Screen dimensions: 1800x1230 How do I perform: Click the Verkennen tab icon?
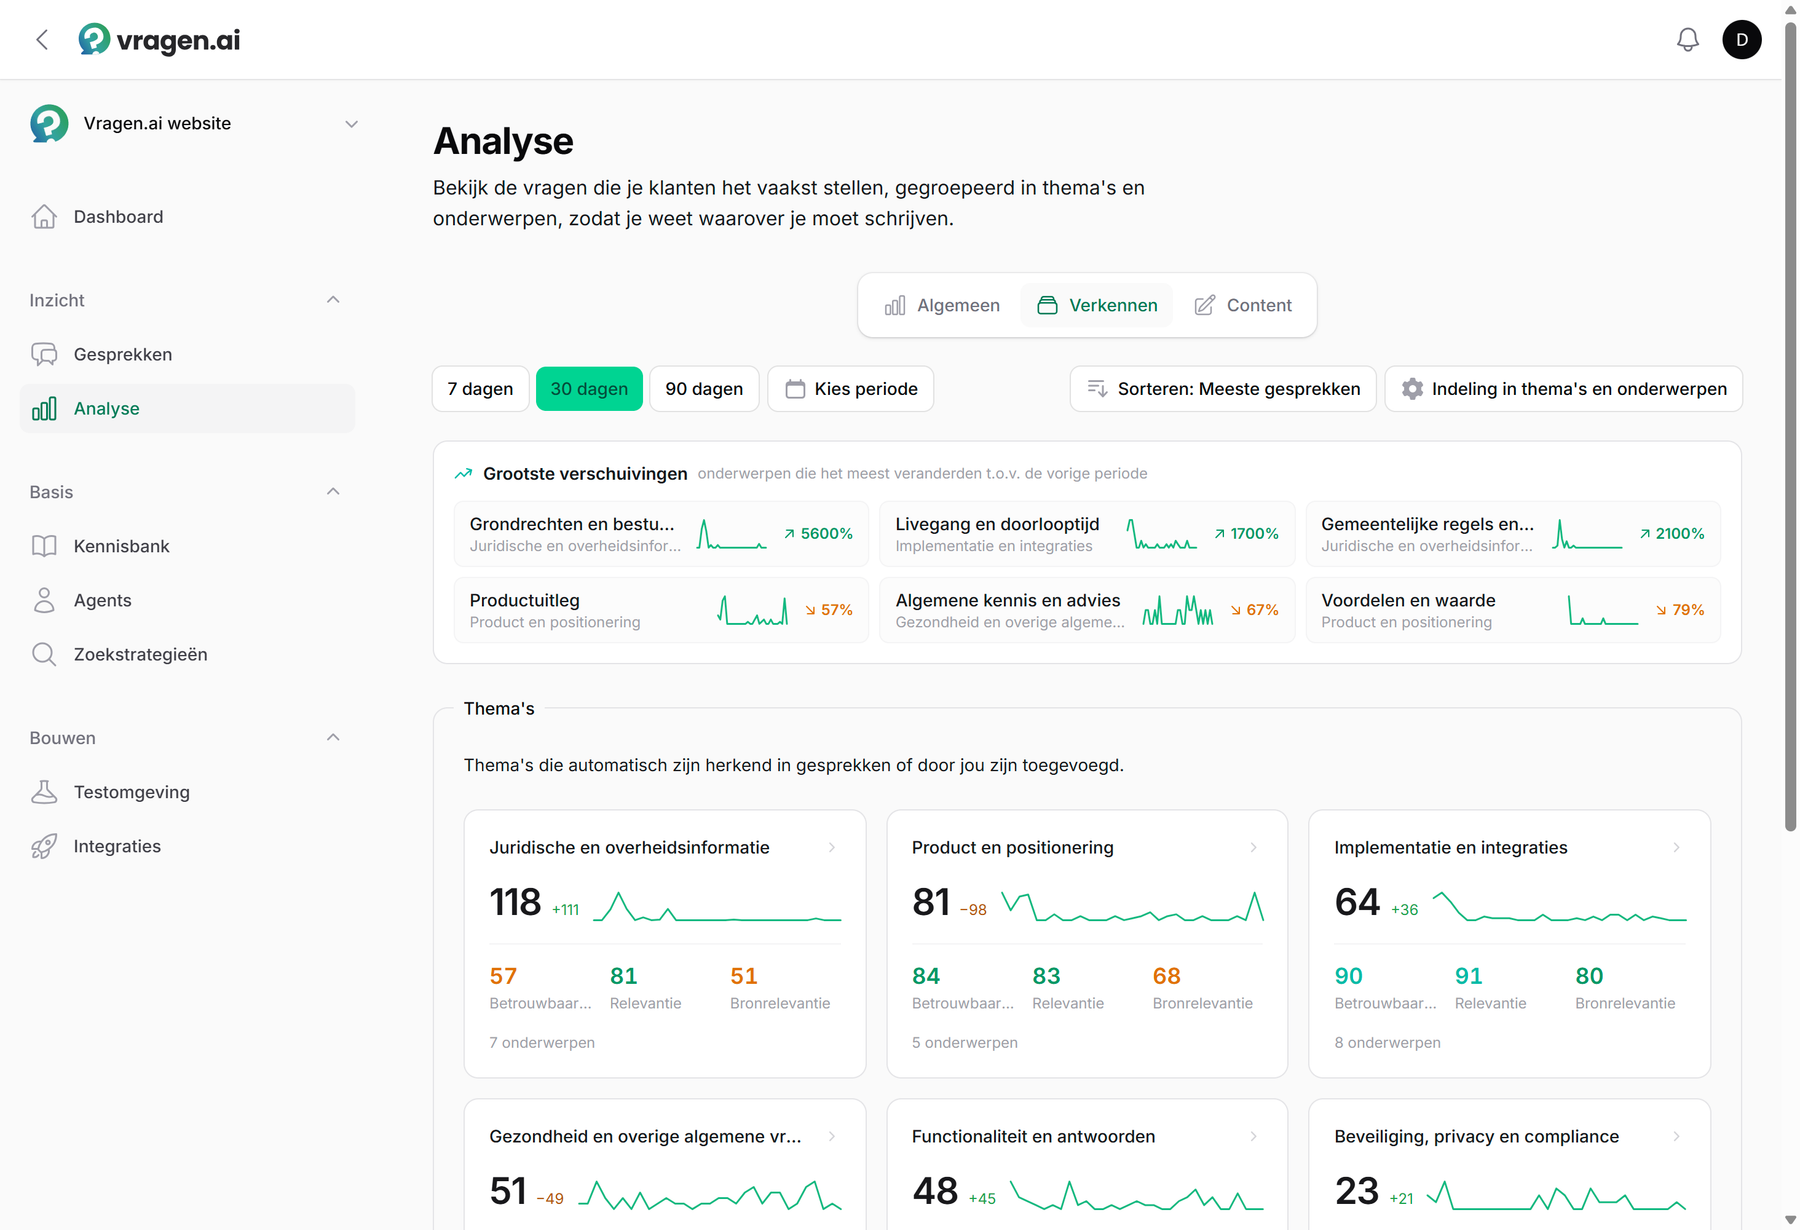[1047, 306]
